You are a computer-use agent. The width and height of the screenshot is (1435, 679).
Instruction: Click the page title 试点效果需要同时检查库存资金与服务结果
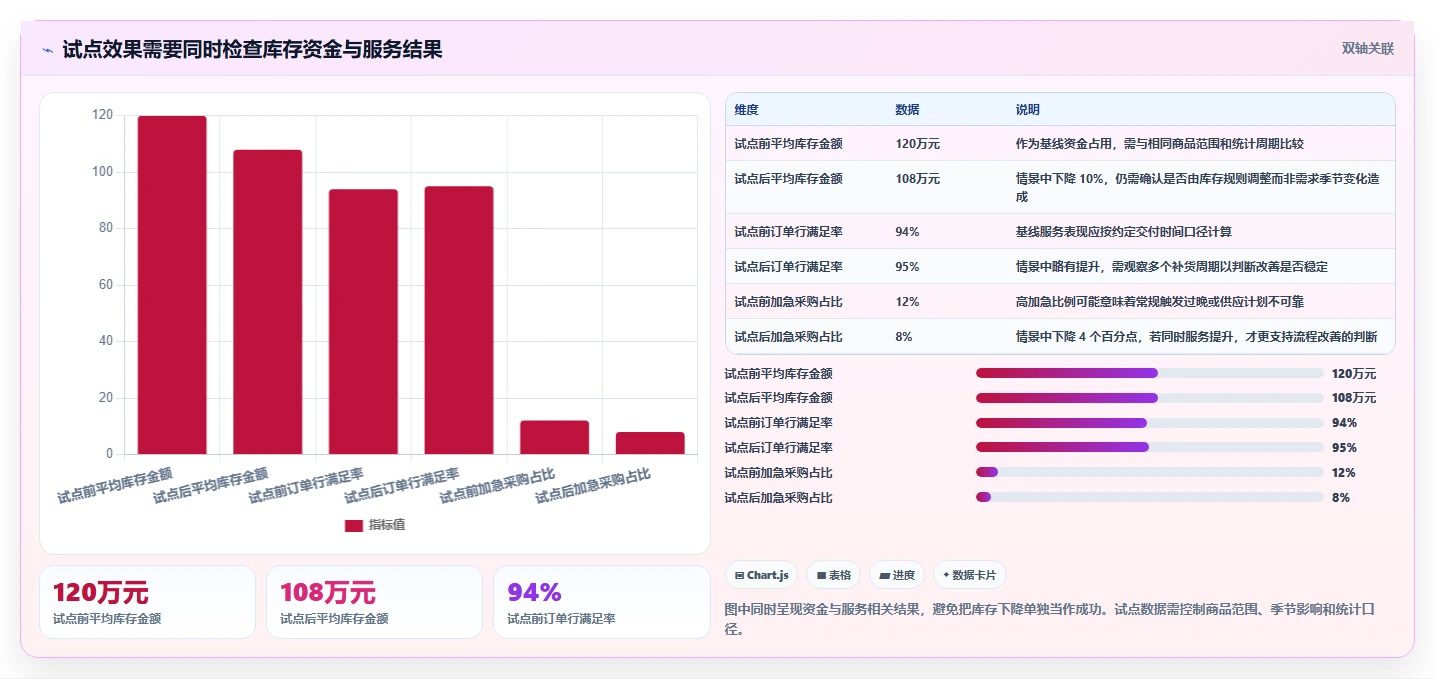(x=252, y=49)
